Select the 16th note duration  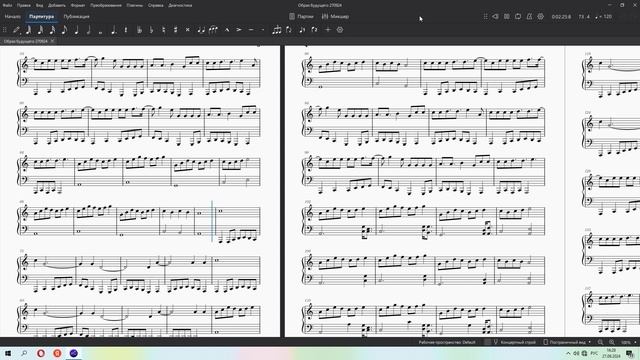tap(52, 29)
